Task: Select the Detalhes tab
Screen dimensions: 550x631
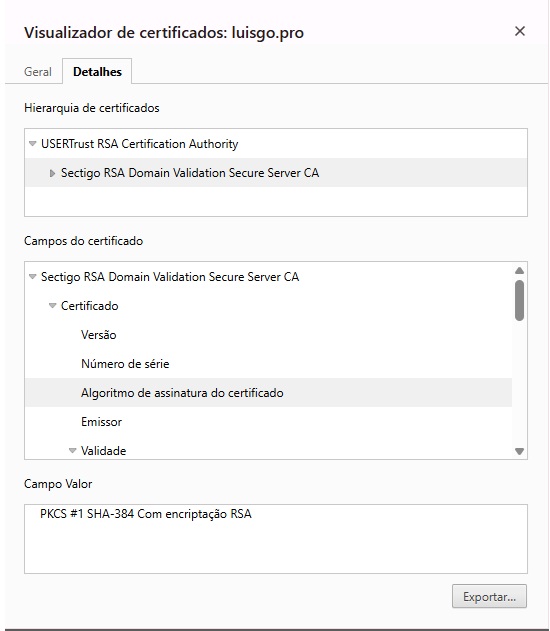Action: [x=97, y=72]
